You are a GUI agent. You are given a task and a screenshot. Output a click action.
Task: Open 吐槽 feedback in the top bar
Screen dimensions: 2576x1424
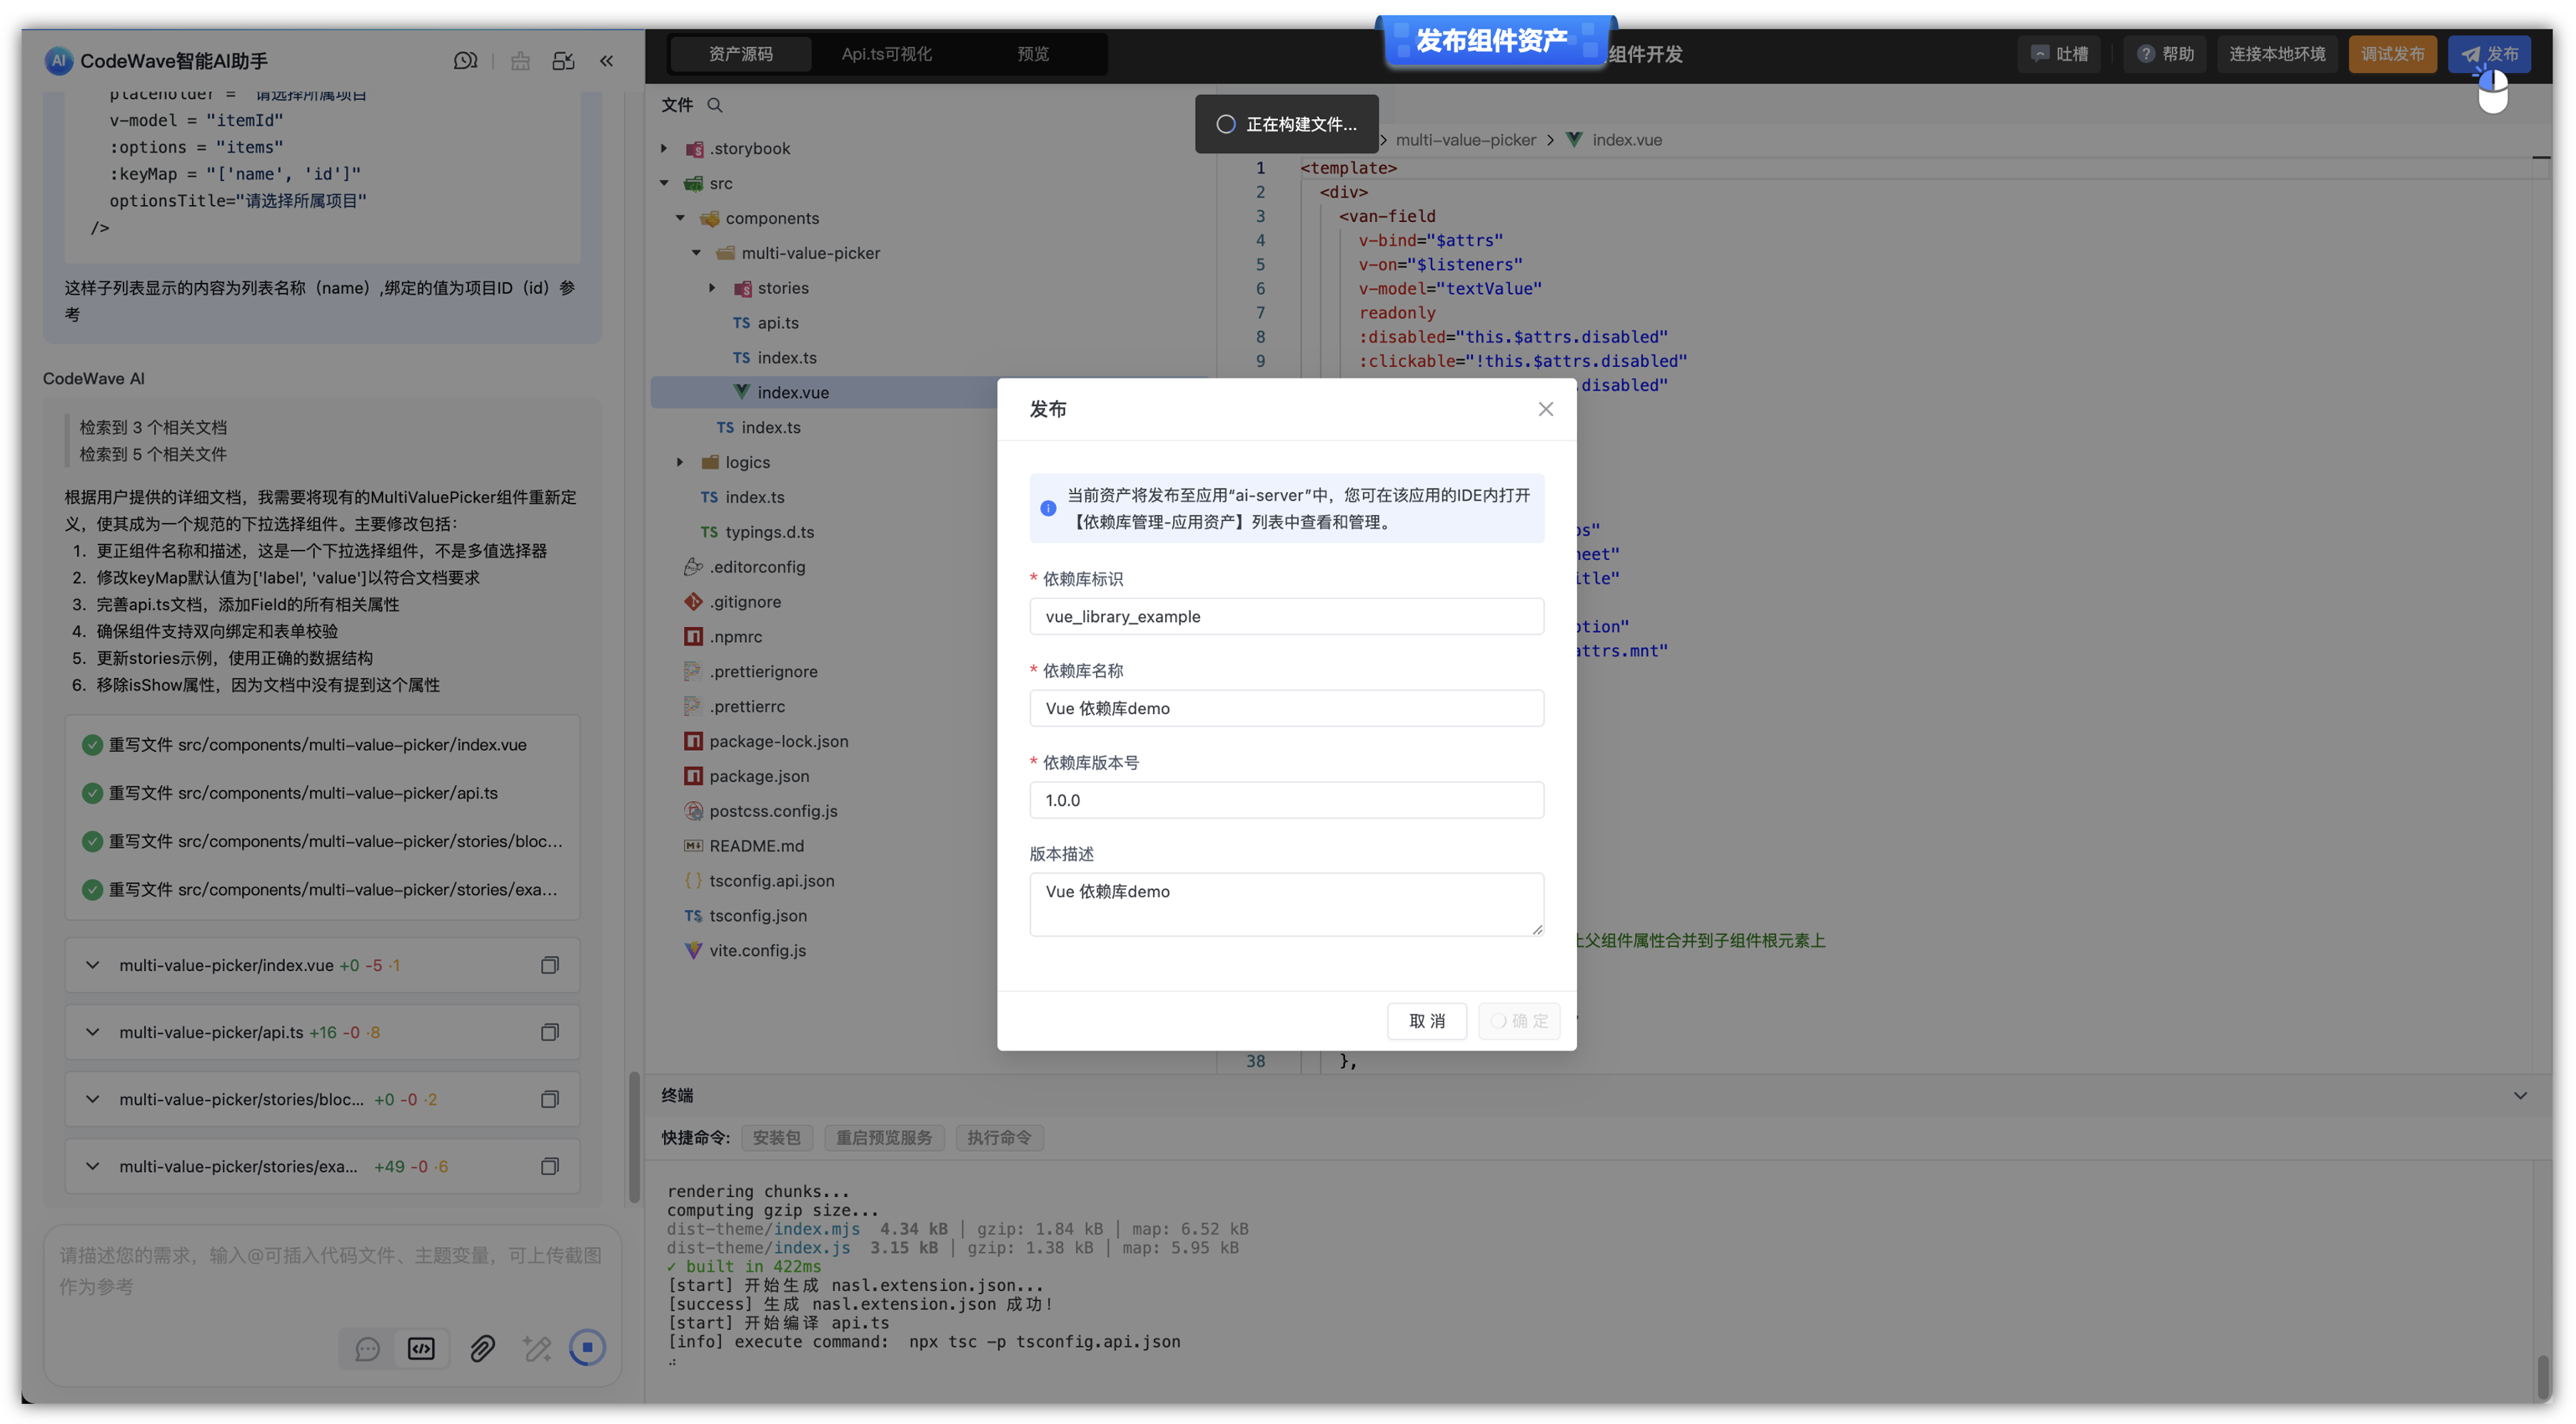click(x=2059, y=54)
